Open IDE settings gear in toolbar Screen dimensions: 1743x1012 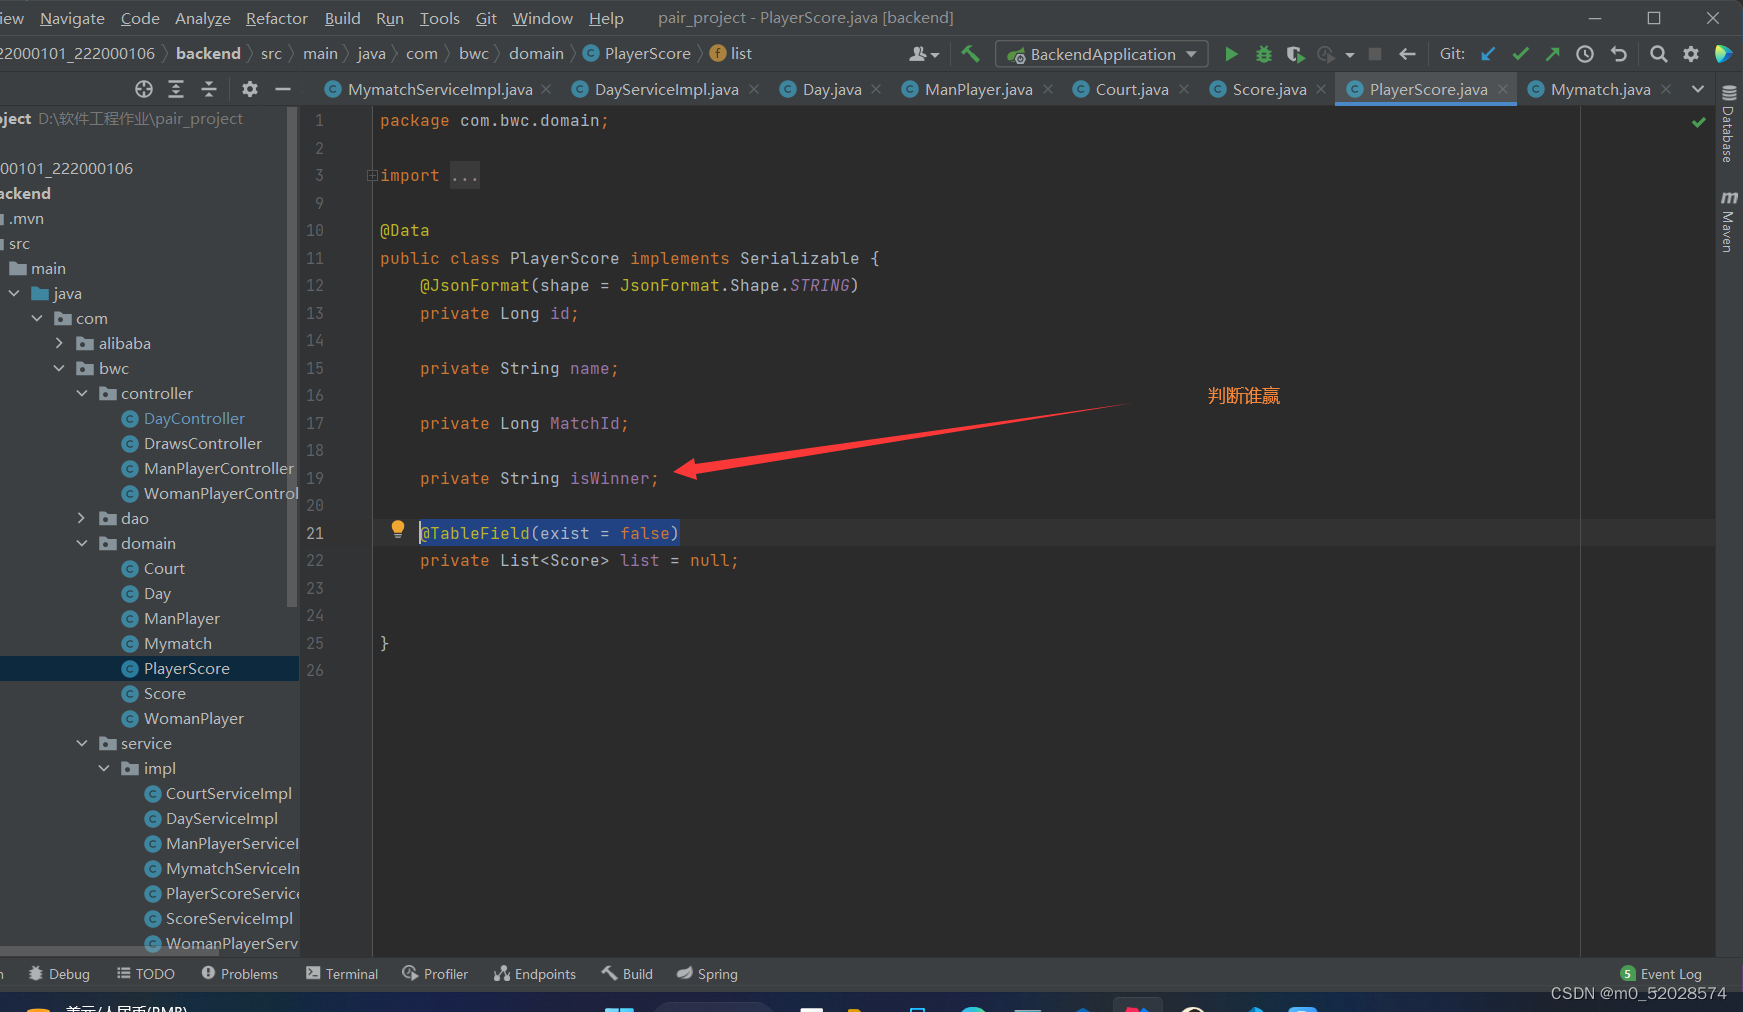[1691, 54]
